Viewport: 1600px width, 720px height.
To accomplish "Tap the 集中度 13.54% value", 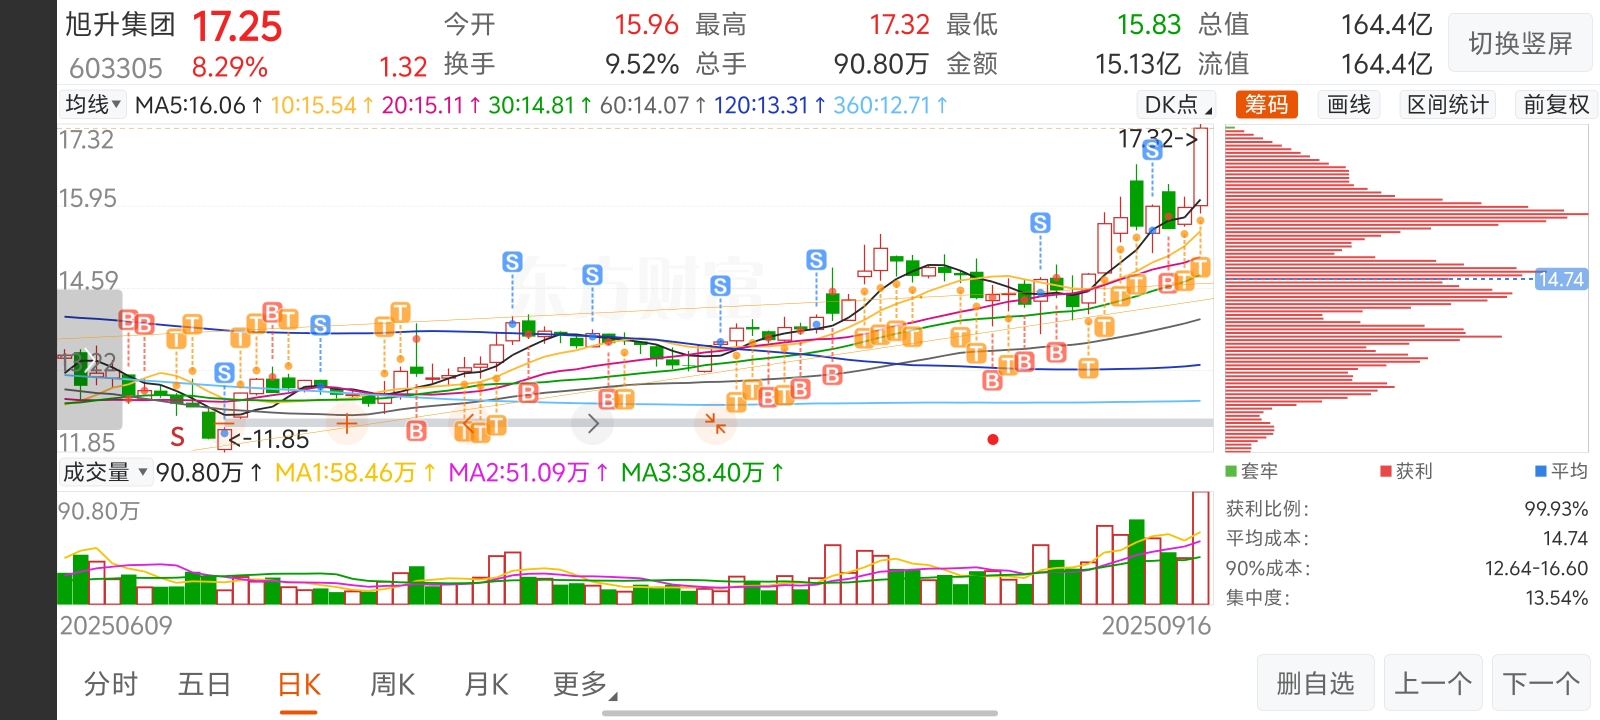I will pos(1556,598).
